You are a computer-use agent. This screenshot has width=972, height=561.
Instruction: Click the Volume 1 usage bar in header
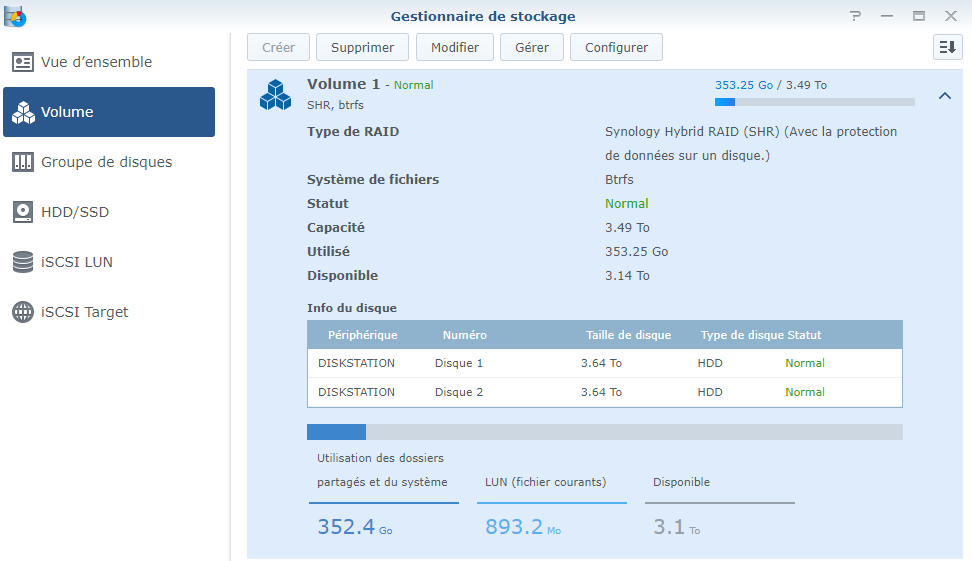point(814,102)
